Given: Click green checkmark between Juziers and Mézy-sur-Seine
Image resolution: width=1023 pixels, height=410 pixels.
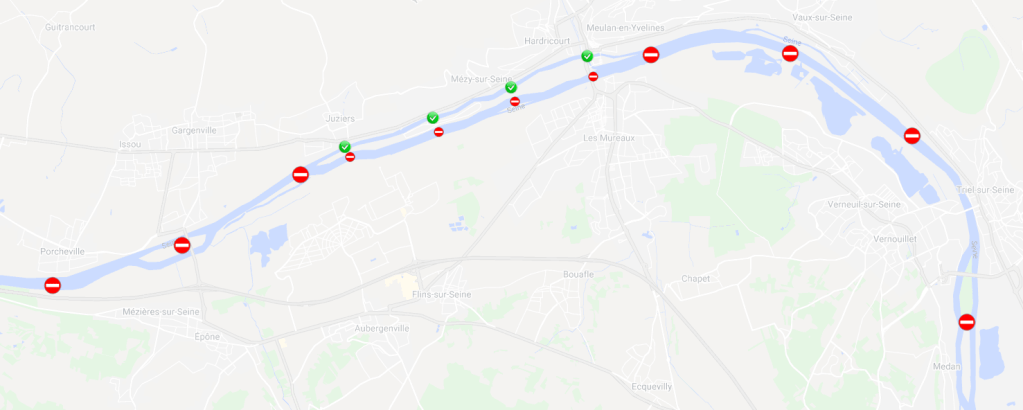Looking at the screenshot, I should (x=433, y=118).
